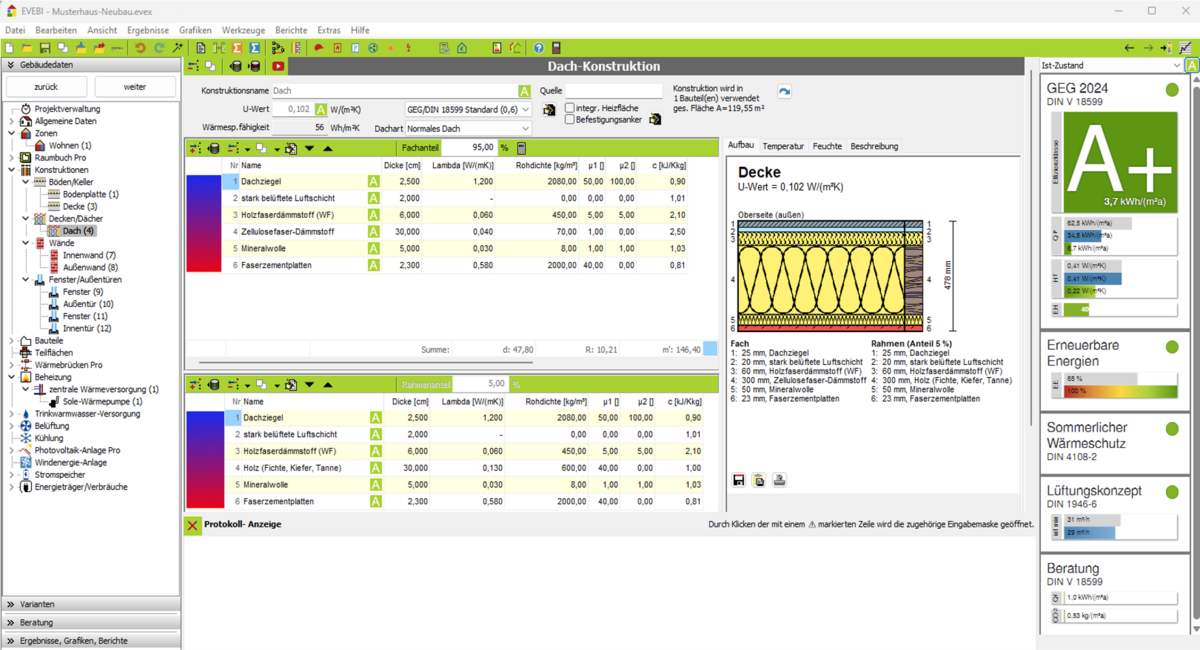Image resolution: width=1200 pixels, height=650 pixels.
Task: Open the Ist-Zustand variant dropdown
Action: click(1111, 65)
